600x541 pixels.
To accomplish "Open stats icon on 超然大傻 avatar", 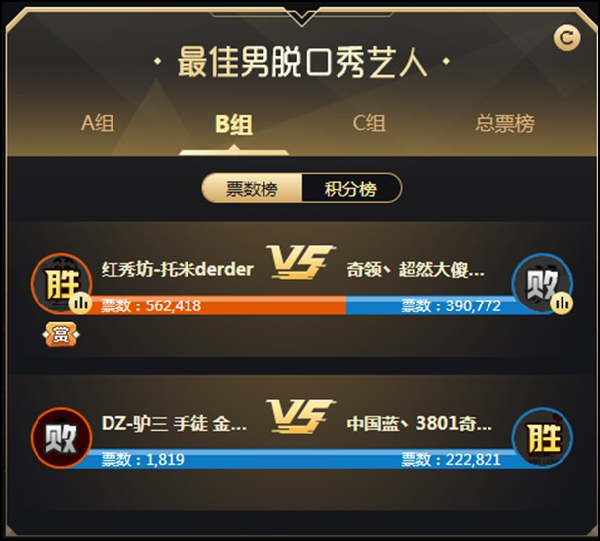I will coord(561,303).
